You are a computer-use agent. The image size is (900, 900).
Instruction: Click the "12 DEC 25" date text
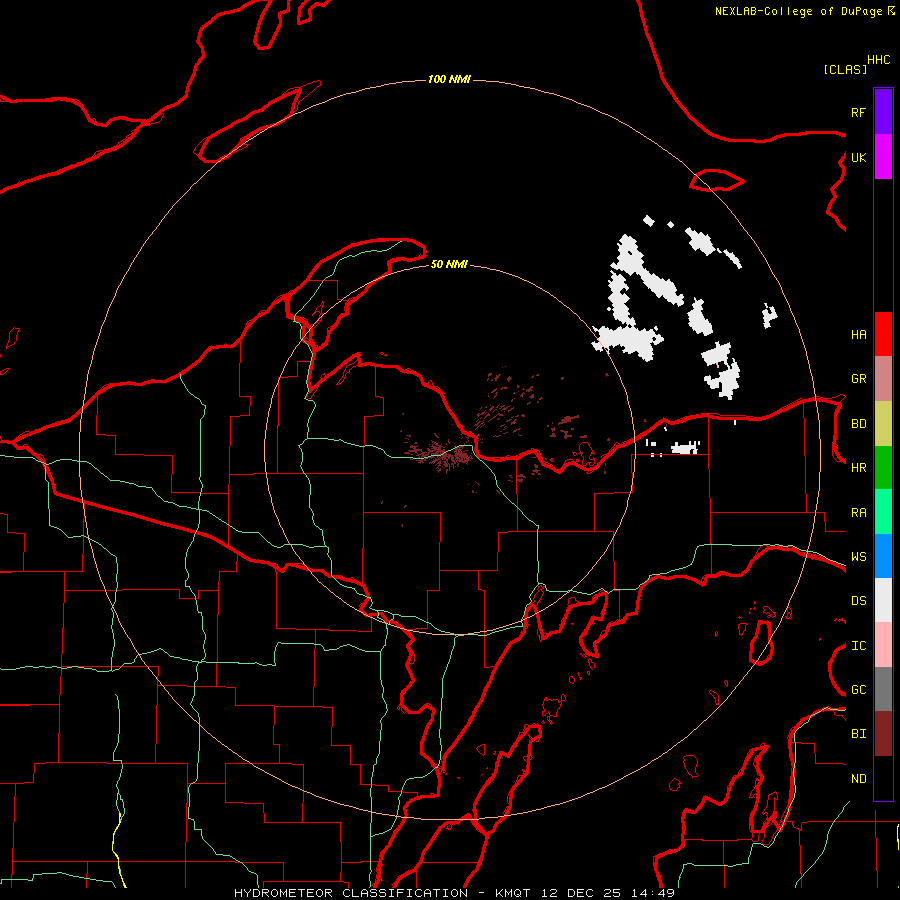[x=581, y=893]
